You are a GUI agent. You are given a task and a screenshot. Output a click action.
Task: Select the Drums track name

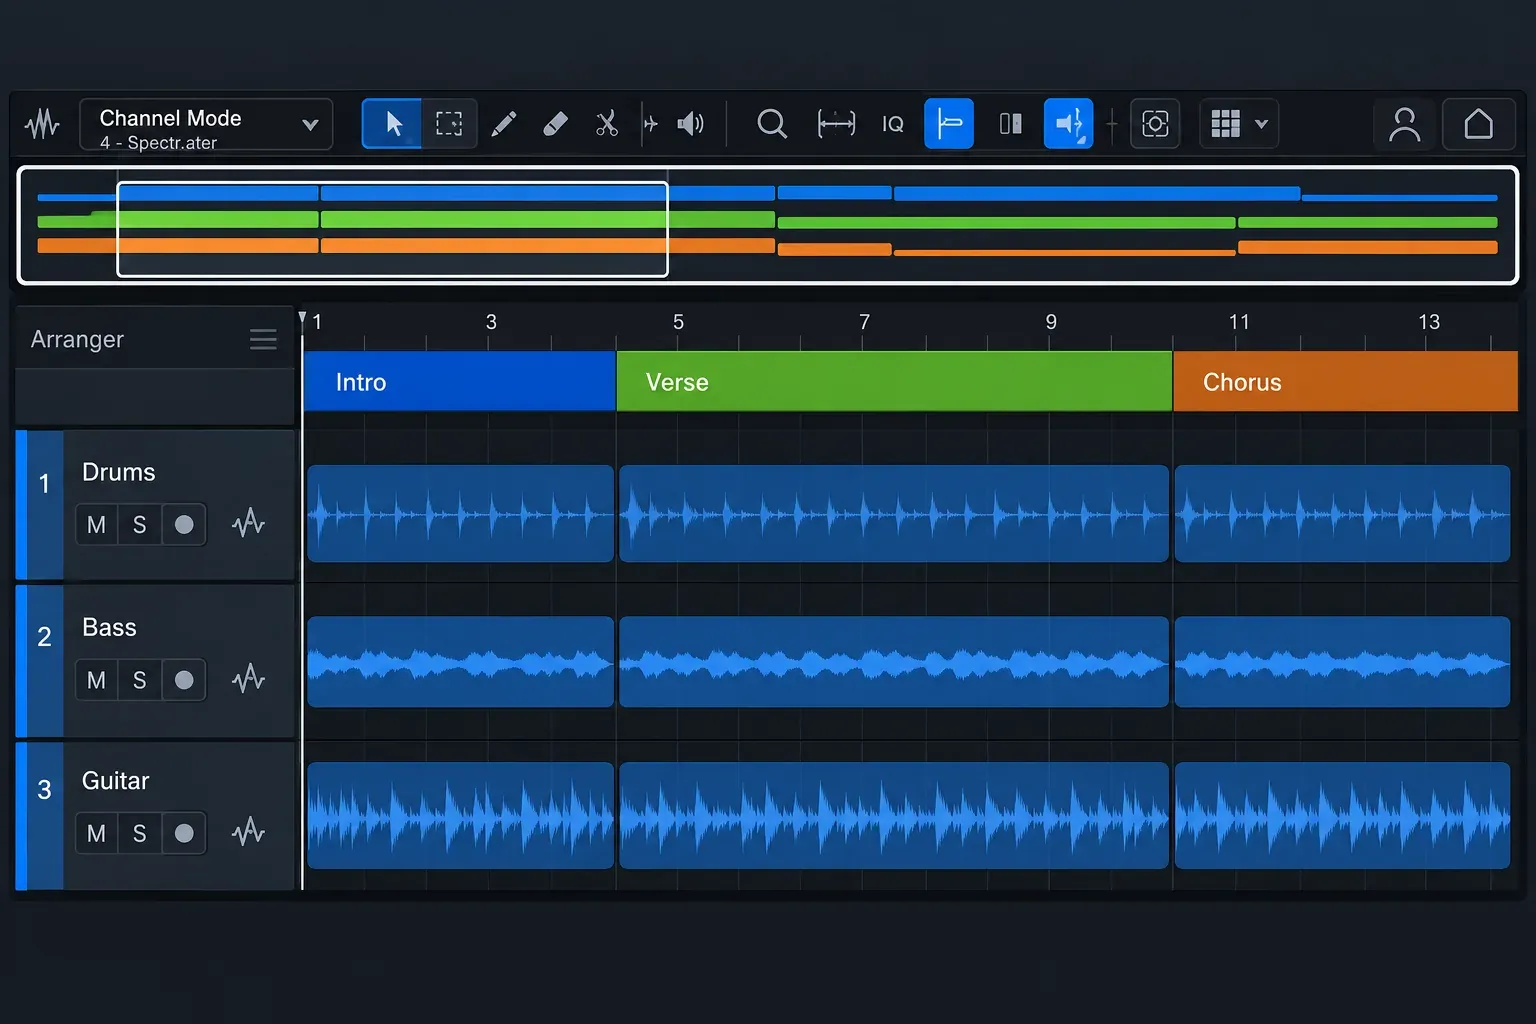pos(118,472)
